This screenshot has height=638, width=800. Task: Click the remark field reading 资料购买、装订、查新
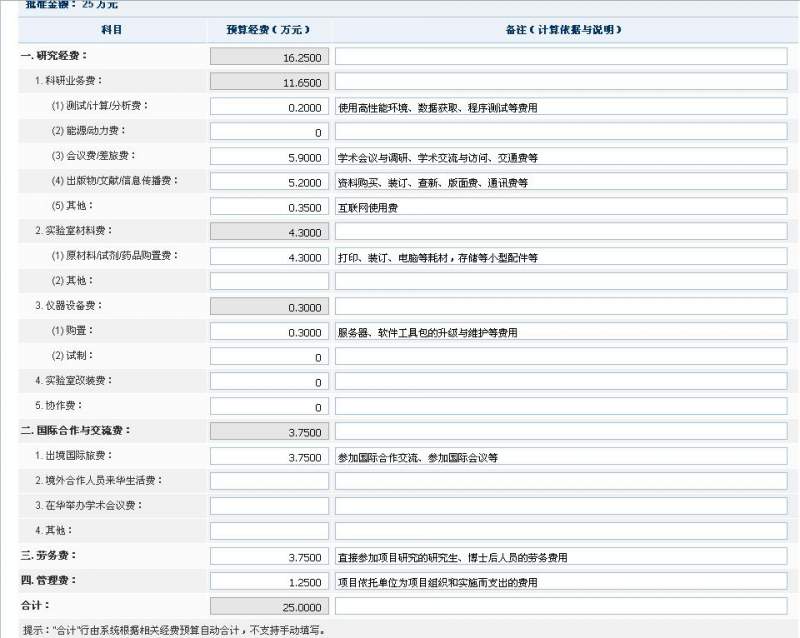(561, 182)
